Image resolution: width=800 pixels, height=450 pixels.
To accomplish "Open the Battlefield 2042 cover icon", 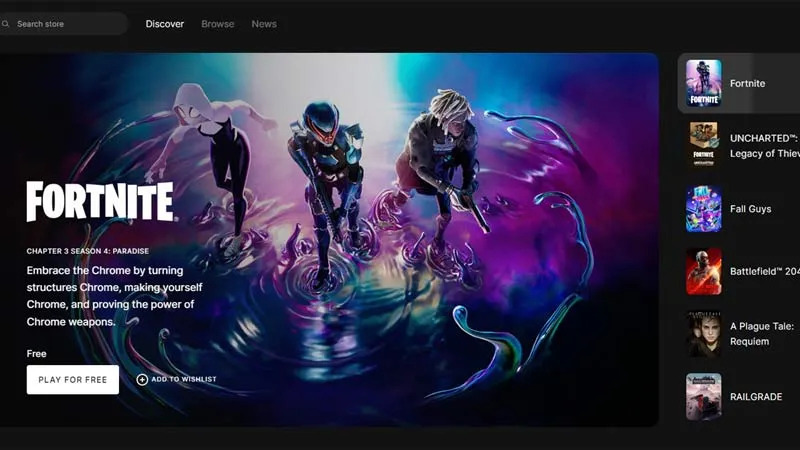I will [704, 271].
